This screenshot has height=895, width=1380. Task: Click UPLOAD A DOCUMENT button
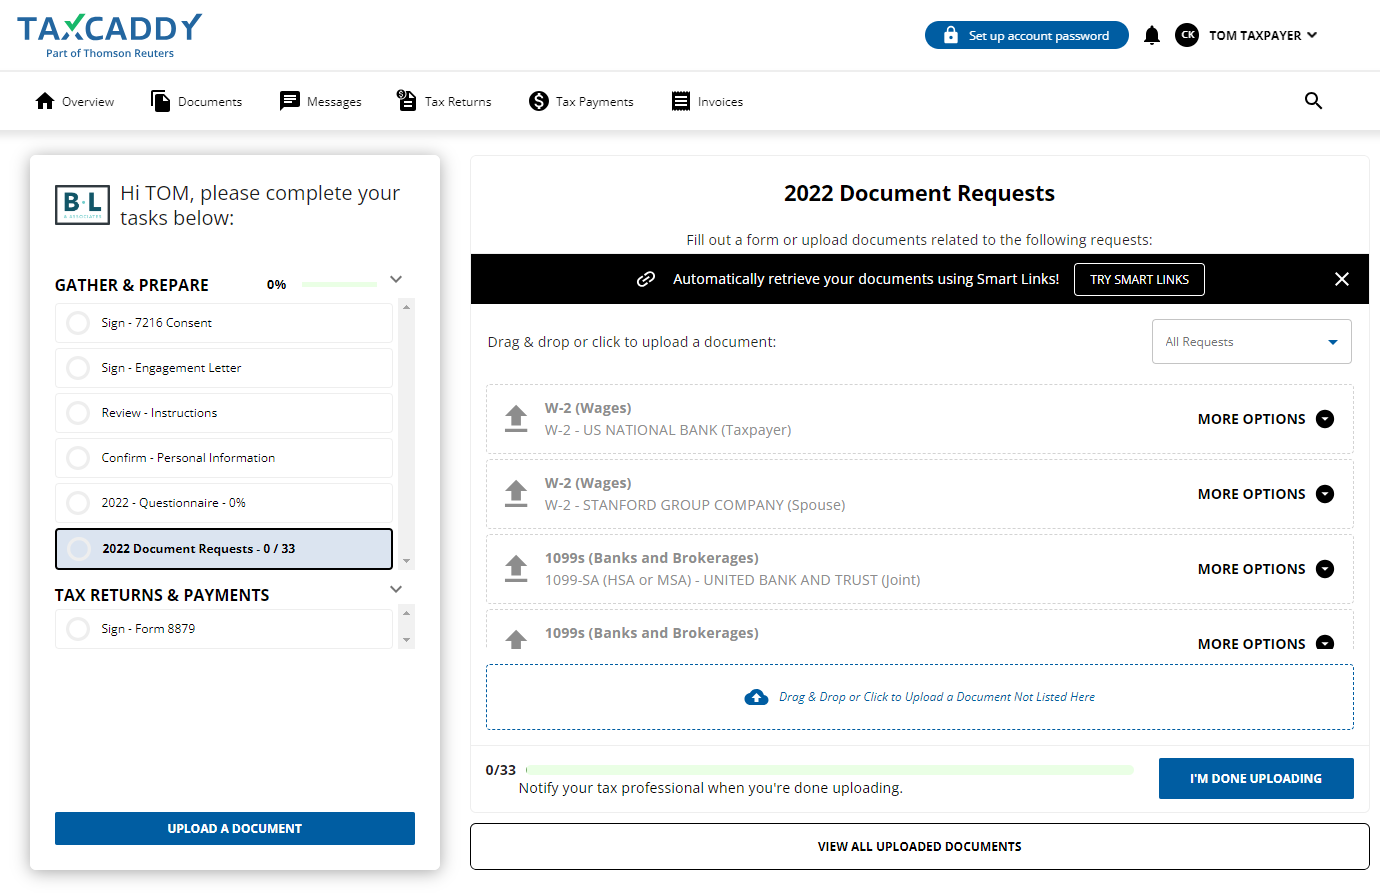pos(235,828)
